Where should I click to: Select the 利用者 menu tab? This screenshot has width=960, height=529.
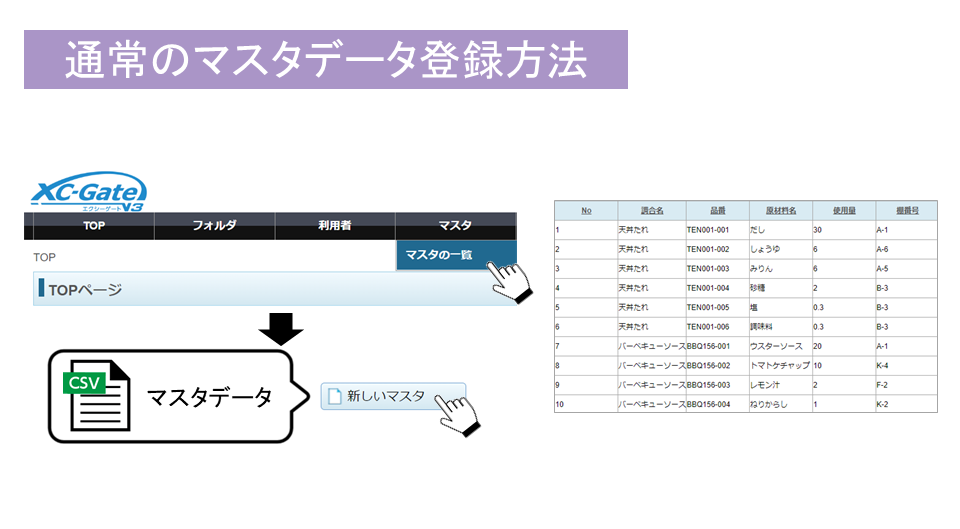tap(334, 226)
